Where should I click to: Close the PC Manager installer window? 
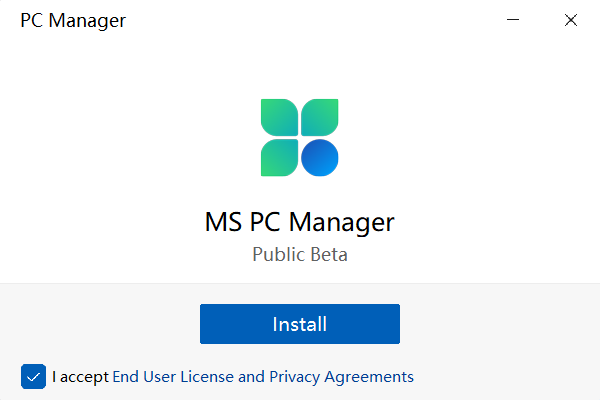coord(571,20)
